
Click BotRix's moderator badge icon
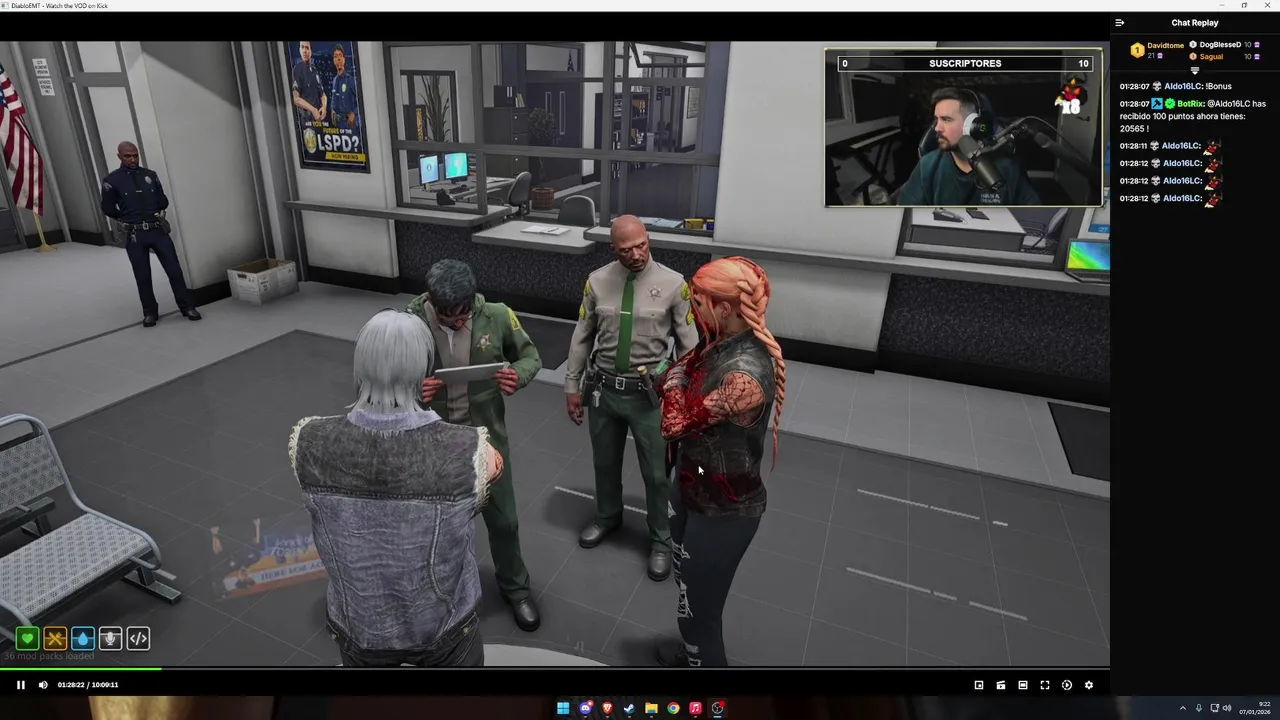pos(1157,104)
